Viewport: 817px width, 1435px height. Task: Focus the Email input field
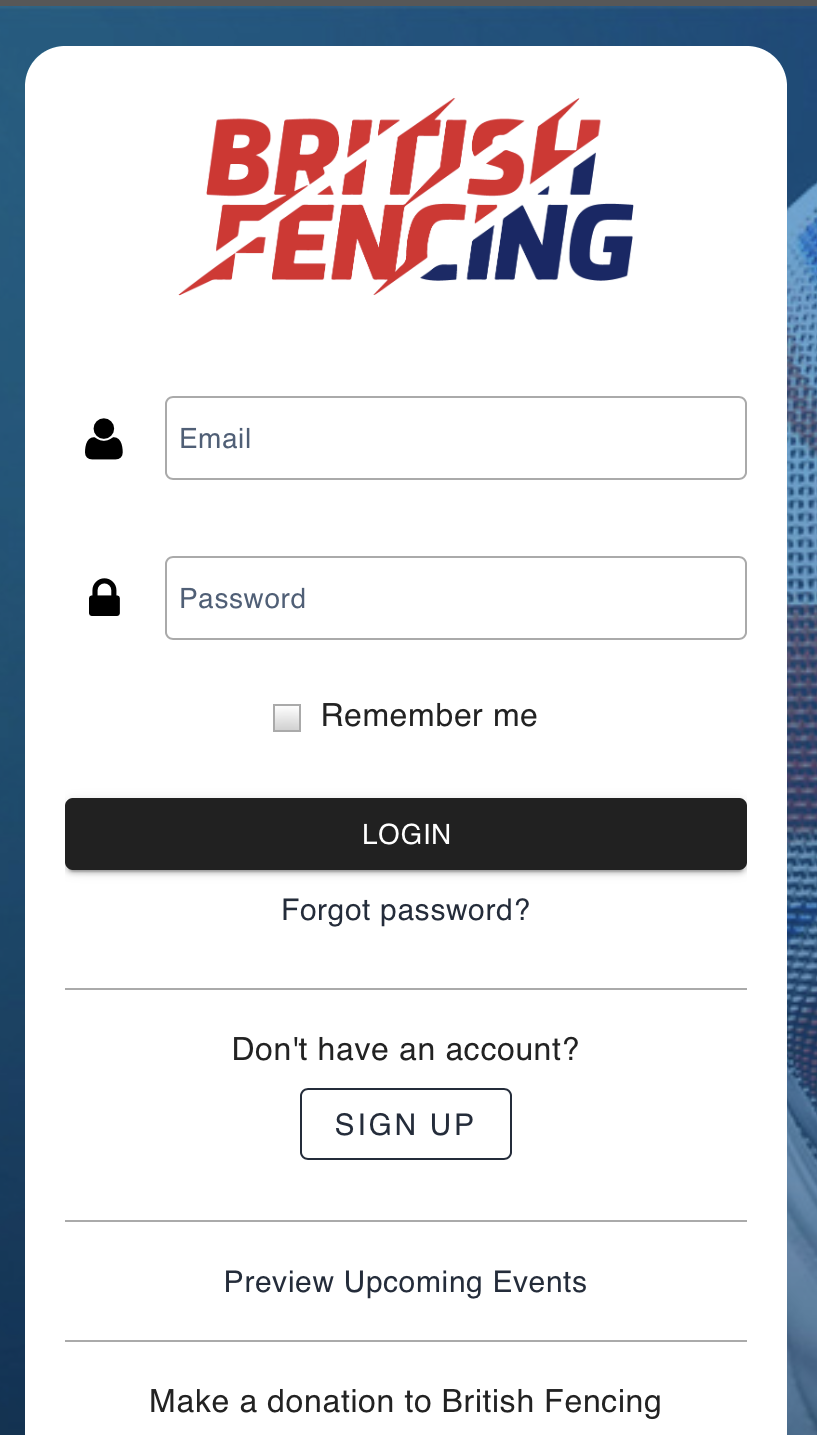click(x=456, y=438)
